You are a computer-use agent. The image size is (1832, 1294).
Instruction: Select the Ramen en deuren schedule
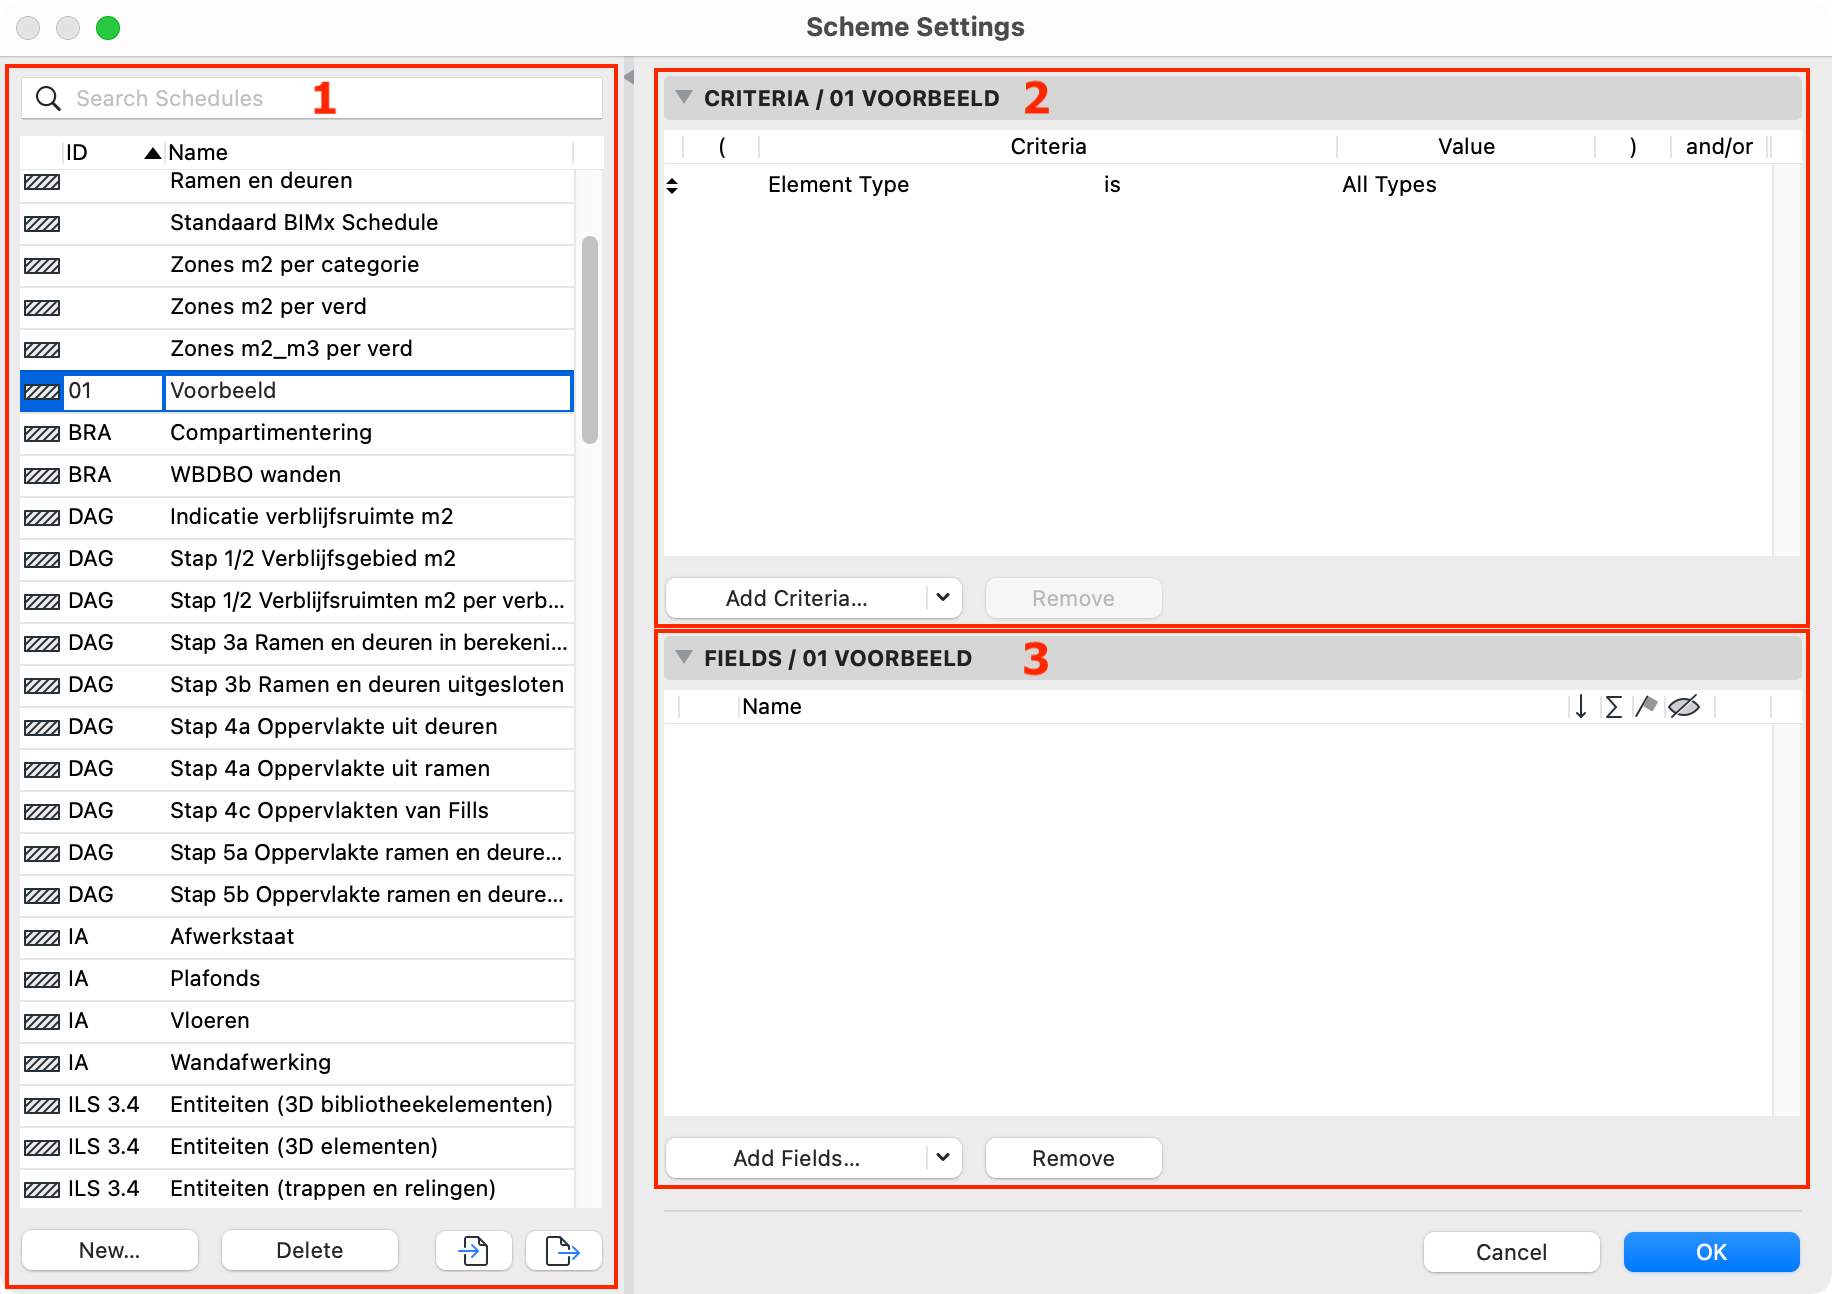pyautogui.click(x=297, y=182)
